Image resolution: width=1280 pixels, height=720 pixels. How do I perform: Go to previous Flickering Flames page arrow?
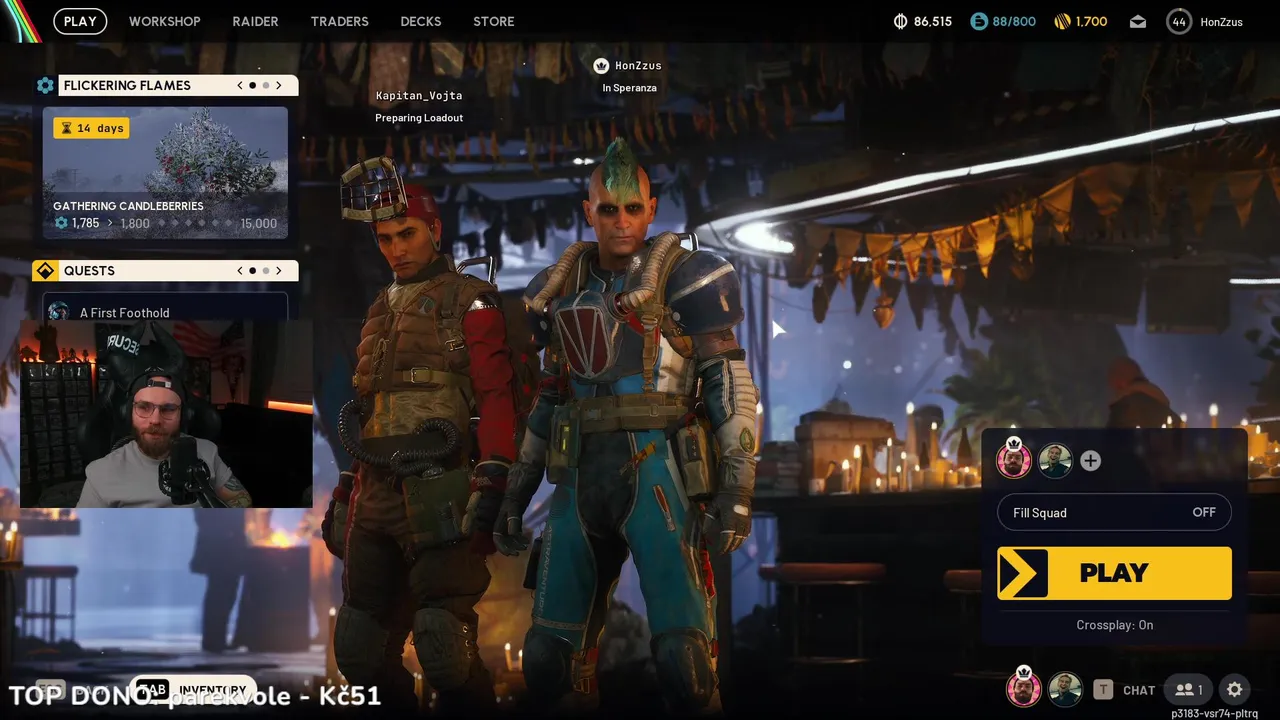[x=240, y=86]
